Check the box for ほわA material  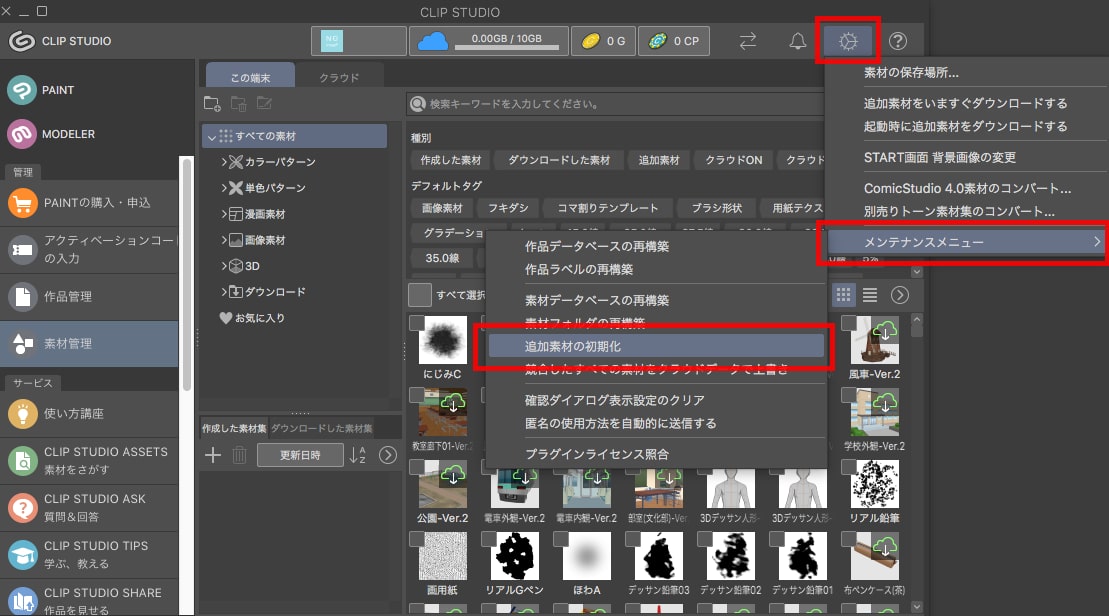tap(561, 539)
